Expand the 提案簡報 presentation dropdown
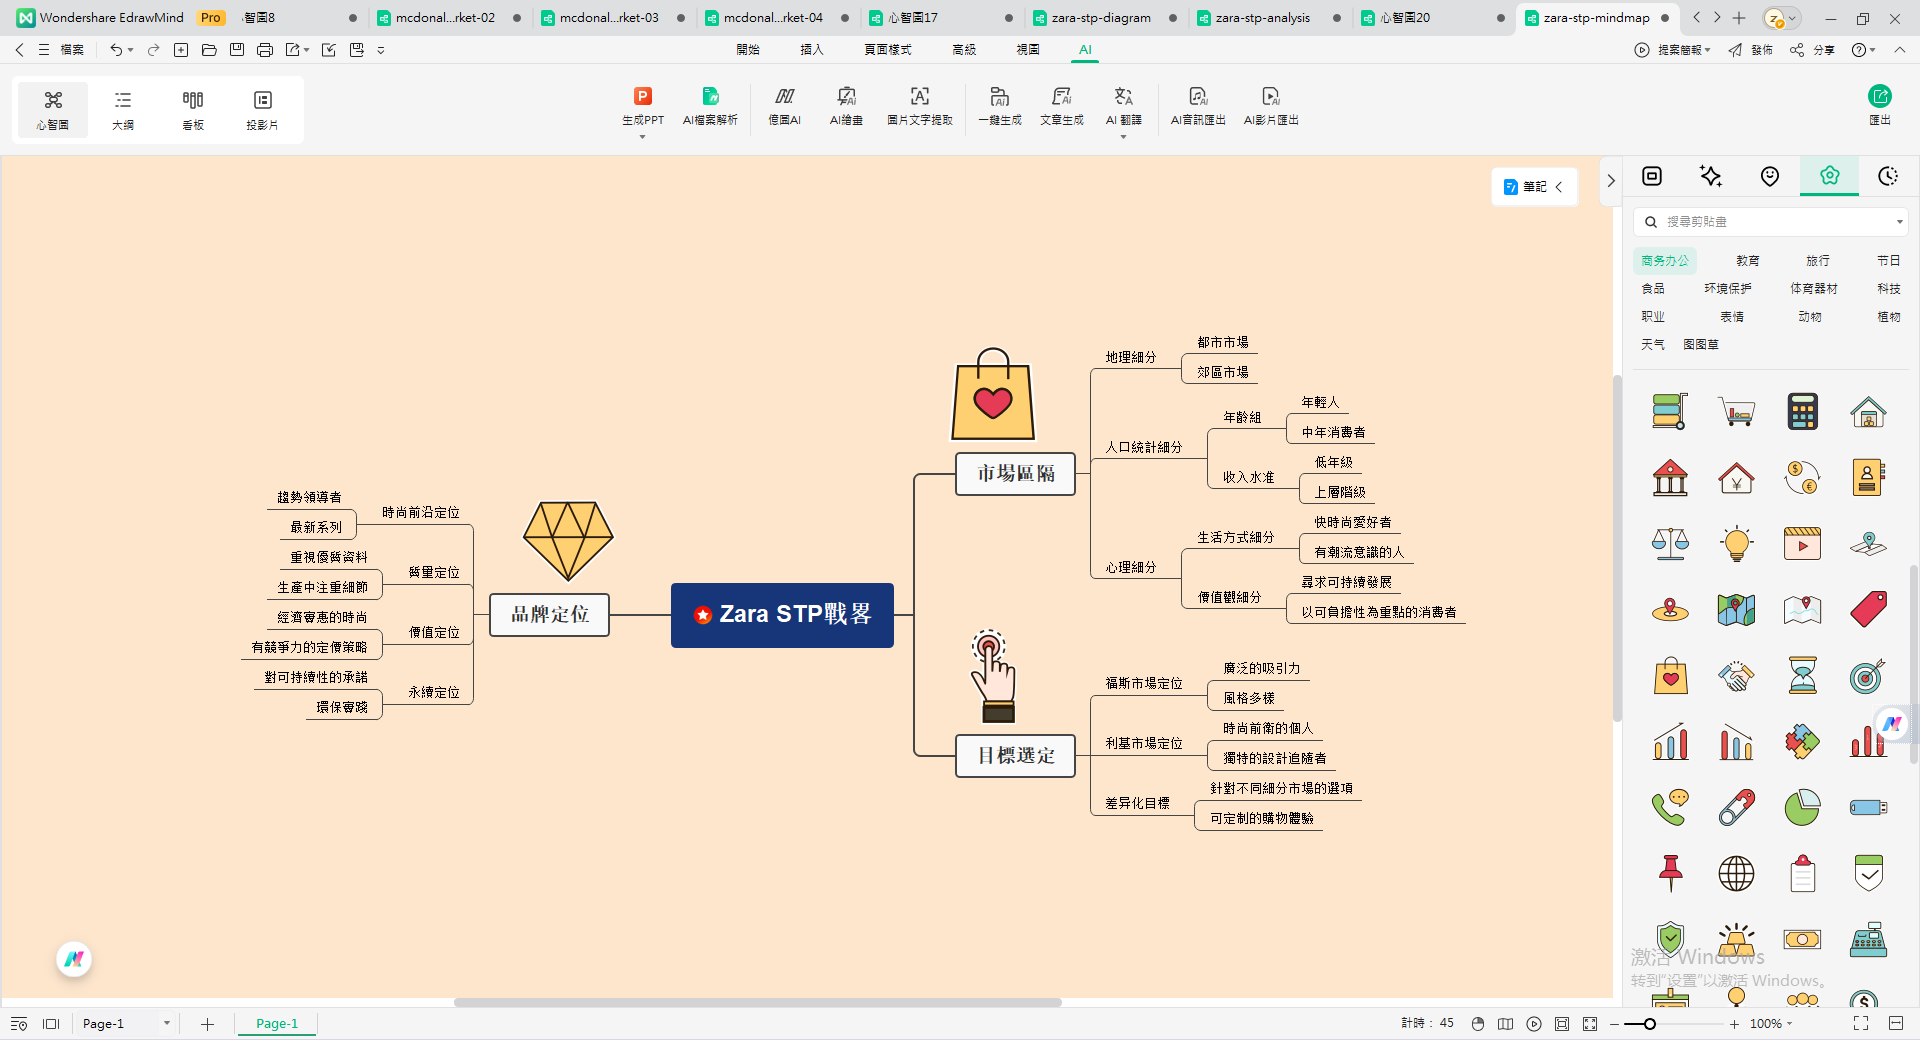Image resolution: width=1920 pixels, height=1040 pixels. tap(1708, 50)
